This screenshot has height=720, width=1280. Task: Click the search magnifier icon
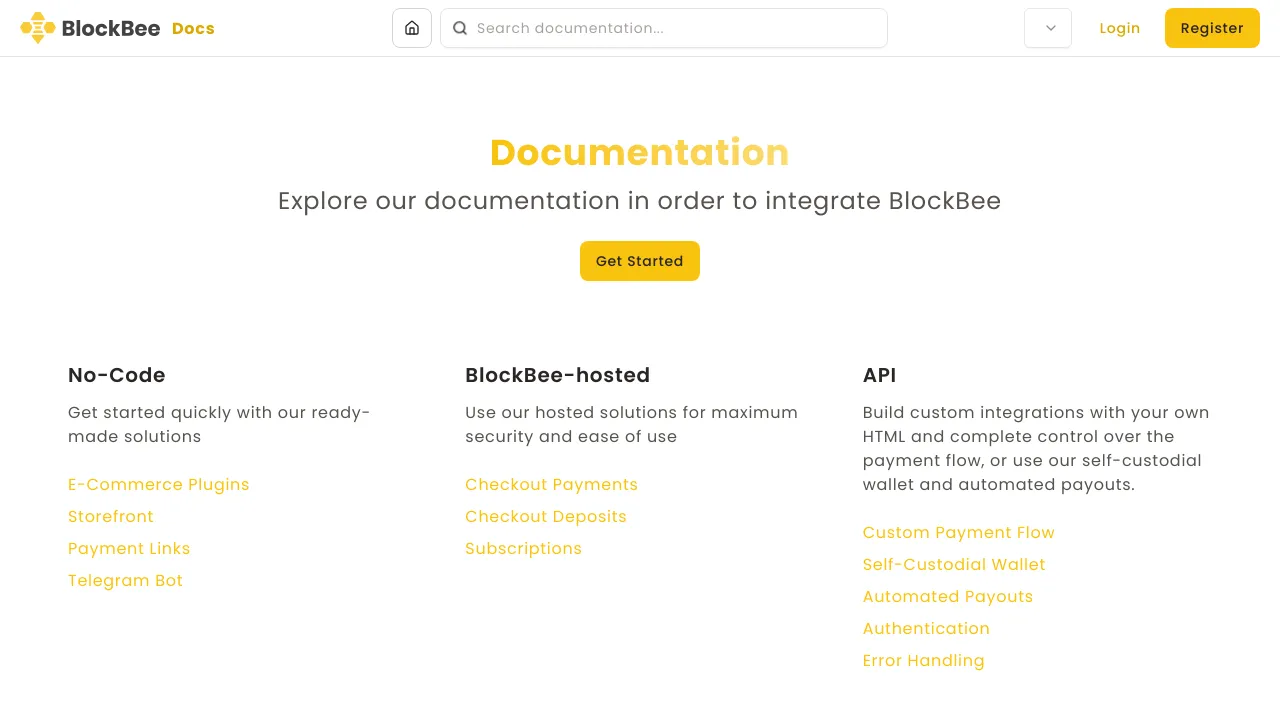point(460,28)
